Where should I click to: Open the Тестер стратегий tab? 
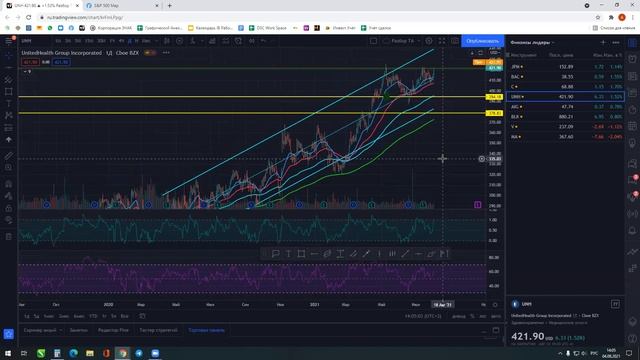pyautogui.click(x=158, y=330)
